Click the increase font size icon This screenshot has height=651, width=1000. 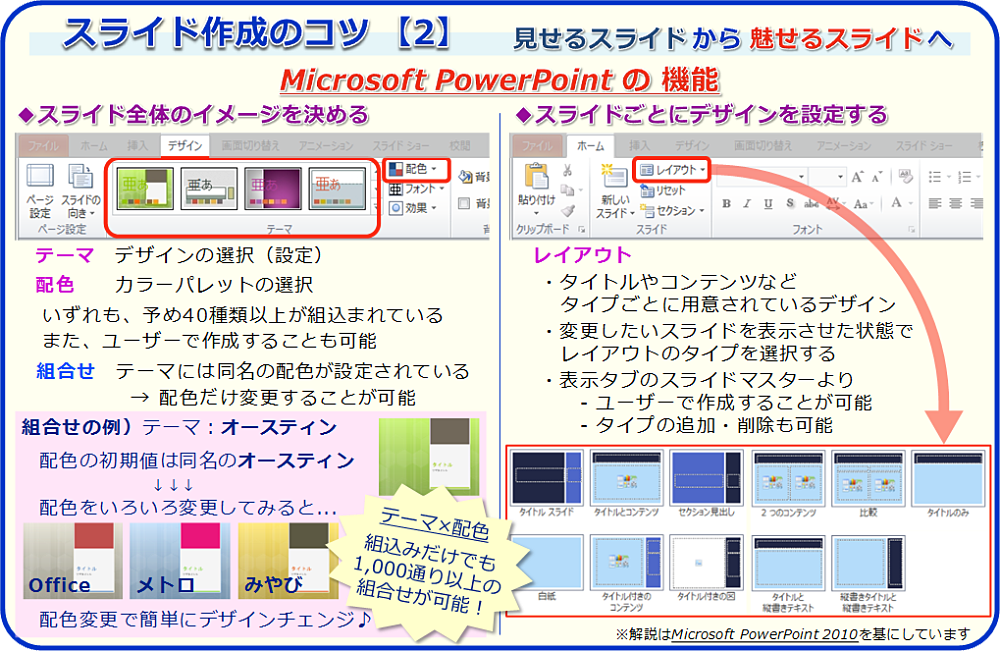[x=857, y=177]
